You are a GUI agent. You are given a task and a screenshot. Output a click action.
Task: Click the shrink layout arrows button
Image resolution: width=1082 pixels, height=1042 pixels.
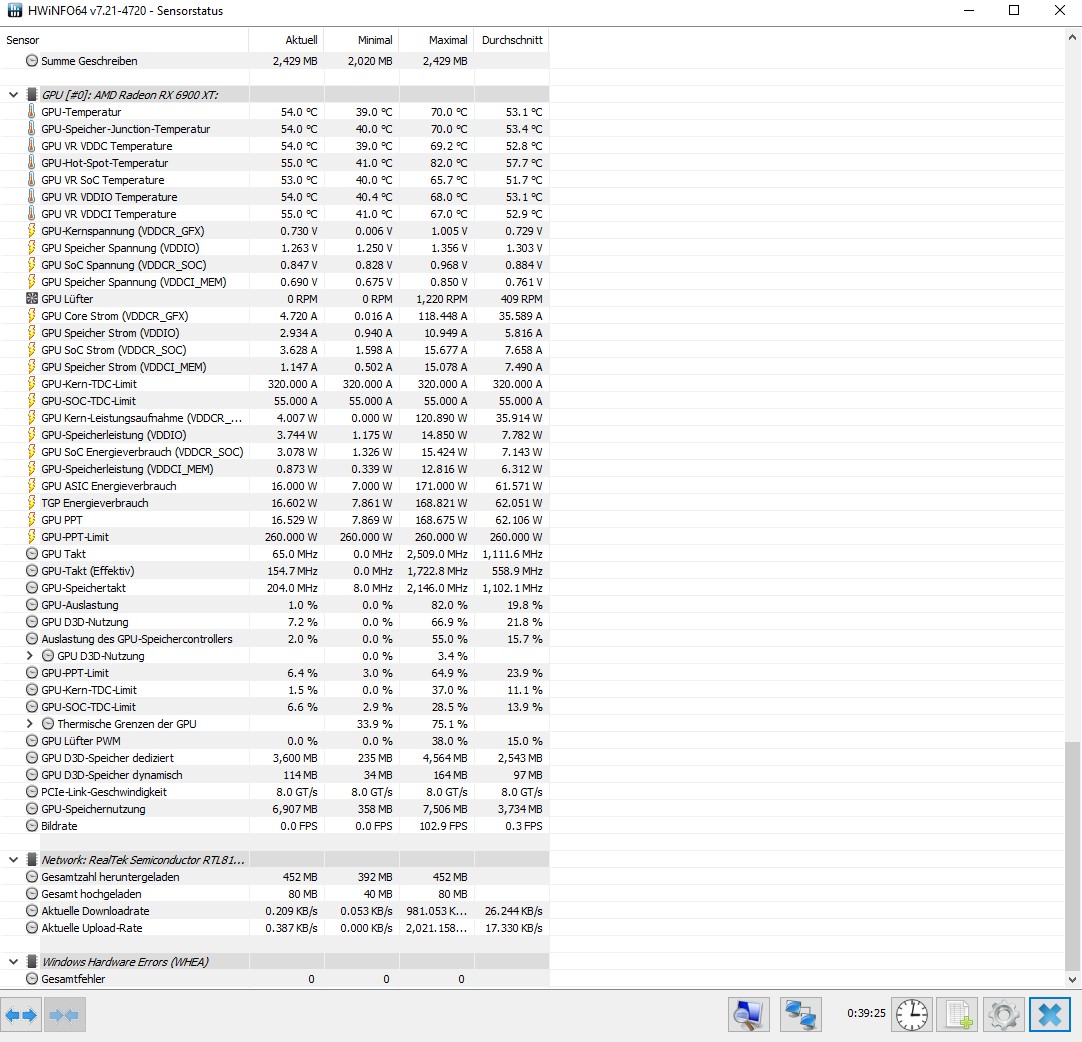(x=64, y=1014)
